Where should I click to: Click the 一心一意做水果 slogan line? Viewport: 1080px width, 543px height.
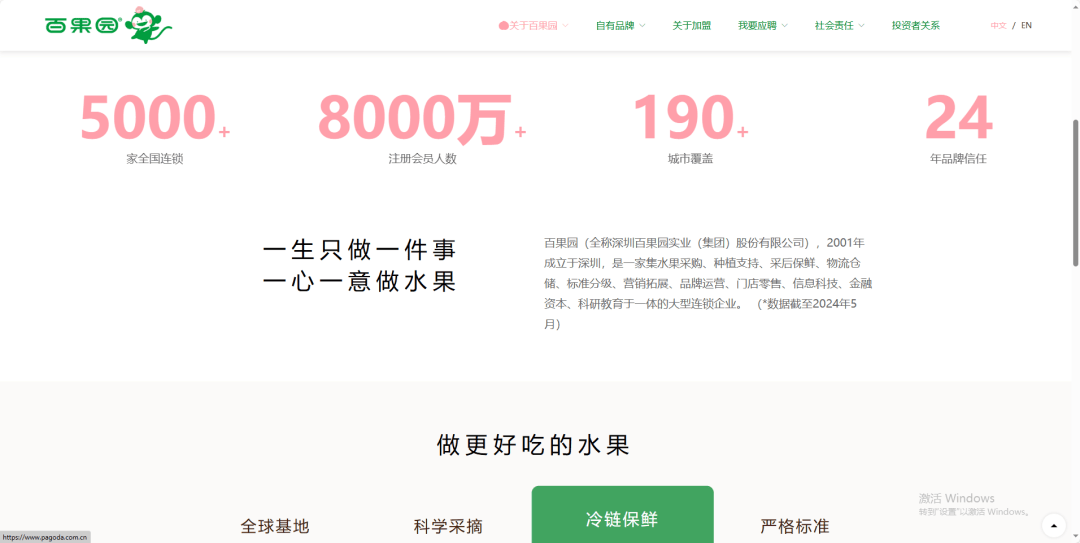click(360, 282)
